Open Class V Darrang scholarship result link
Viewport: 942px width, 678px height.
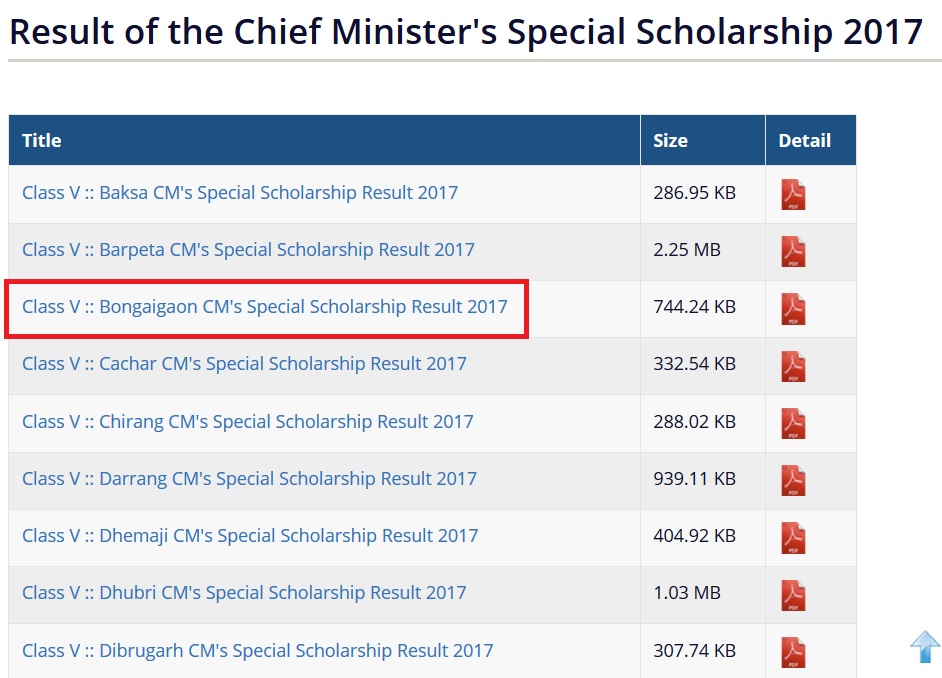pyautogui.click(x=249, y=478)
